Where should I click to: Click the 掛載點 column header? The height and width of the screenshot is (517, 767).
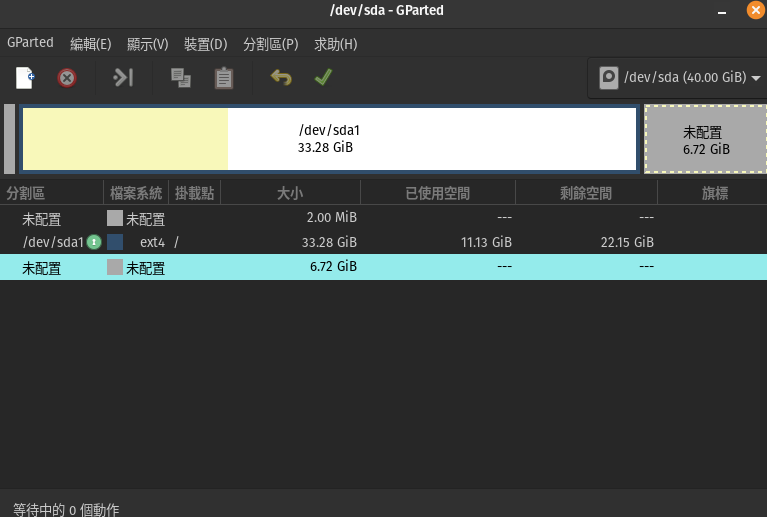pyautogui.click(x=195, y=193)
